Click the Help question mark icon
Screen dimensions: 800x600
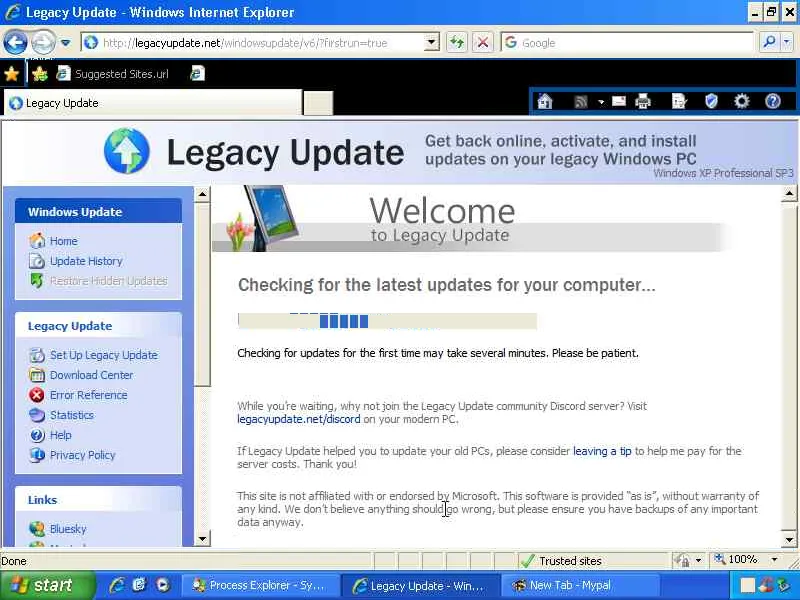(772, 102)
